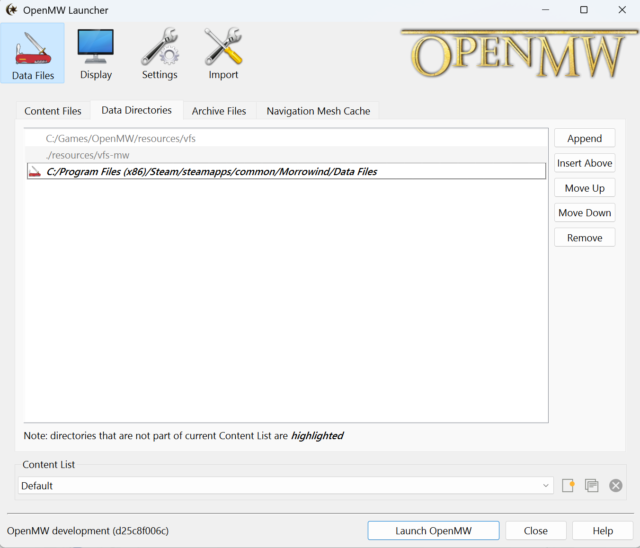The width and height of the screenshot is (640, 548).
Task: Switch to the Archive Files tab
Action: pyautogui.click(x=219, y=111)
